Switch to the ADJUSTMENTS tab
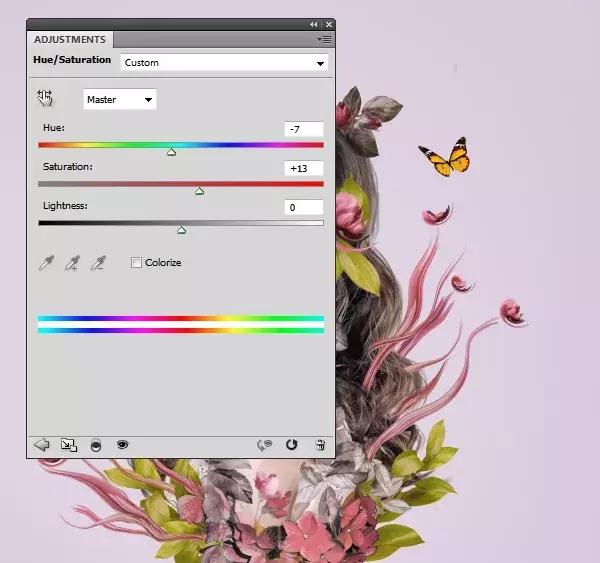This screenshot has height=563, width=600. pos(70,40)
